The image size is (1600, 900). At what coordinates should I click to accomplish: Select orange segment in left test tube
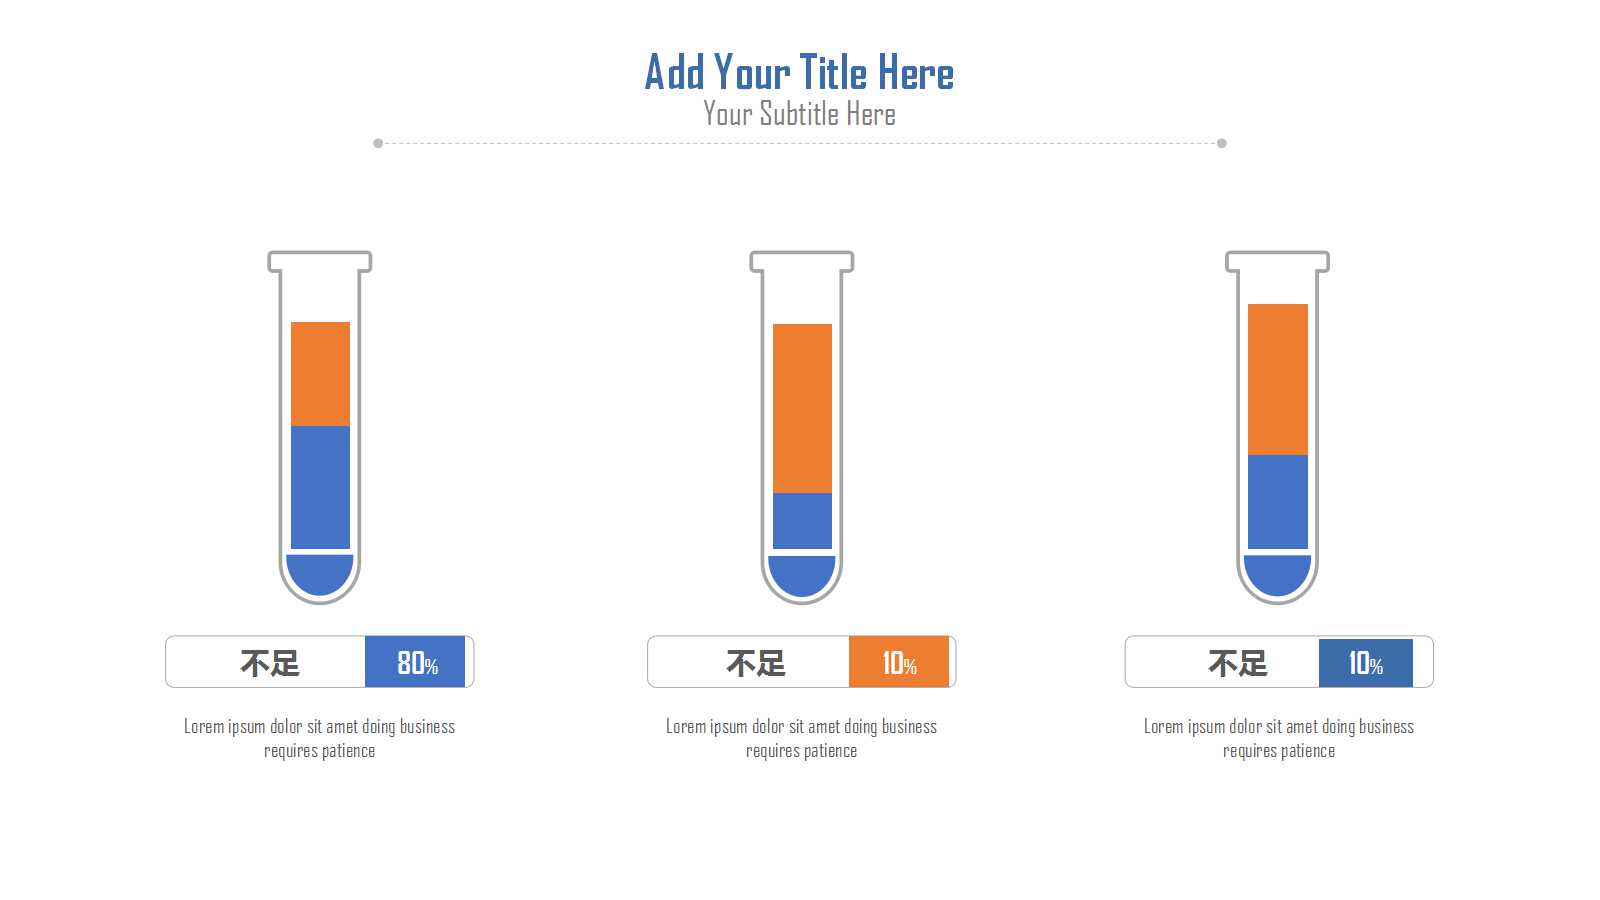coord(320,374)
